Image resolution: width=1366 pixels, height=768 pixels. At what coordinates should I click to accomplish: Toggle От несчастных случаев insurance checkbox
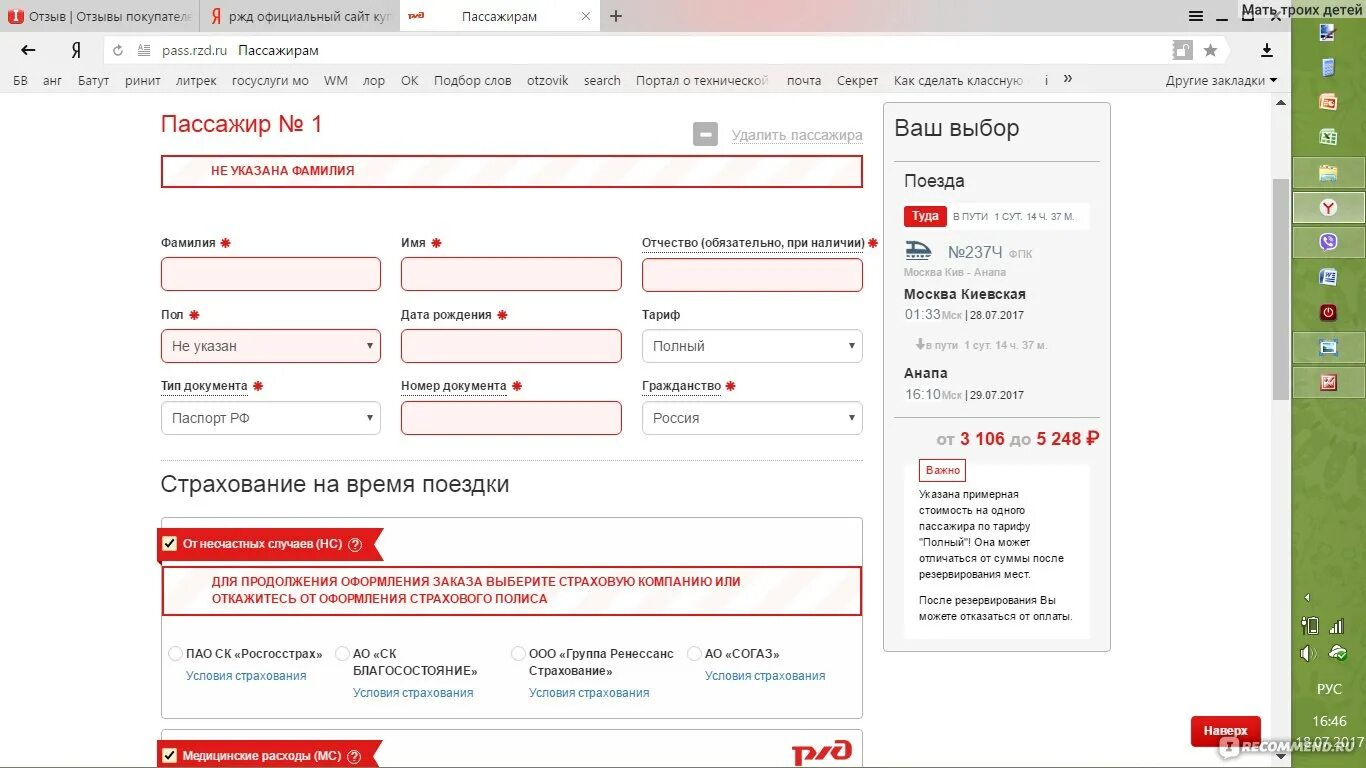(169, 544)
